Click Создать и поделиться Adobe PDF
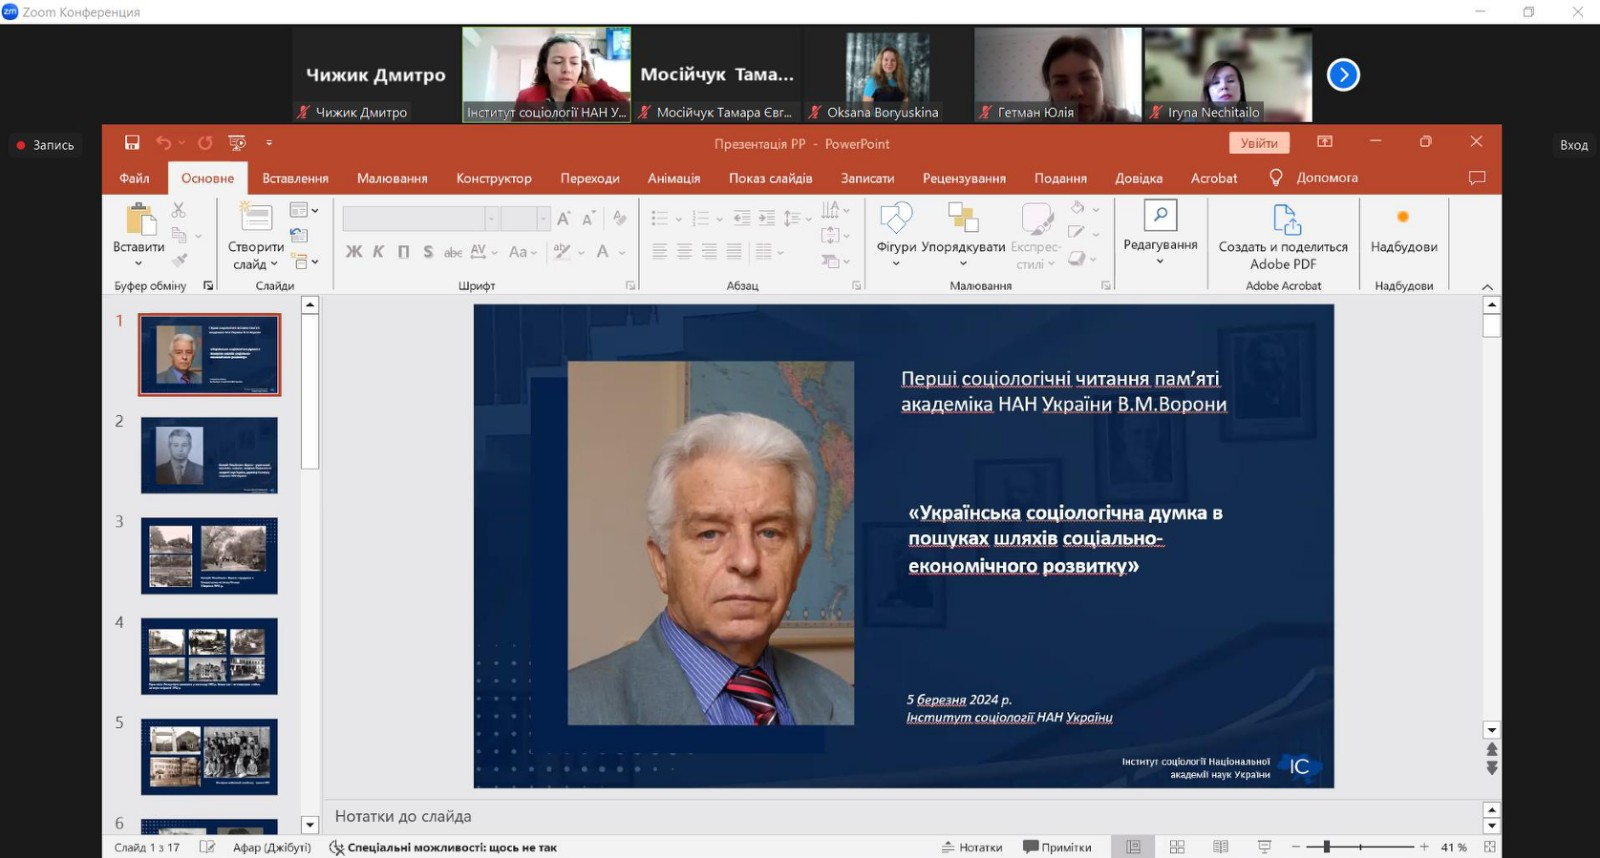The width and height of the screenshot is (1600, 858). 1283,236
